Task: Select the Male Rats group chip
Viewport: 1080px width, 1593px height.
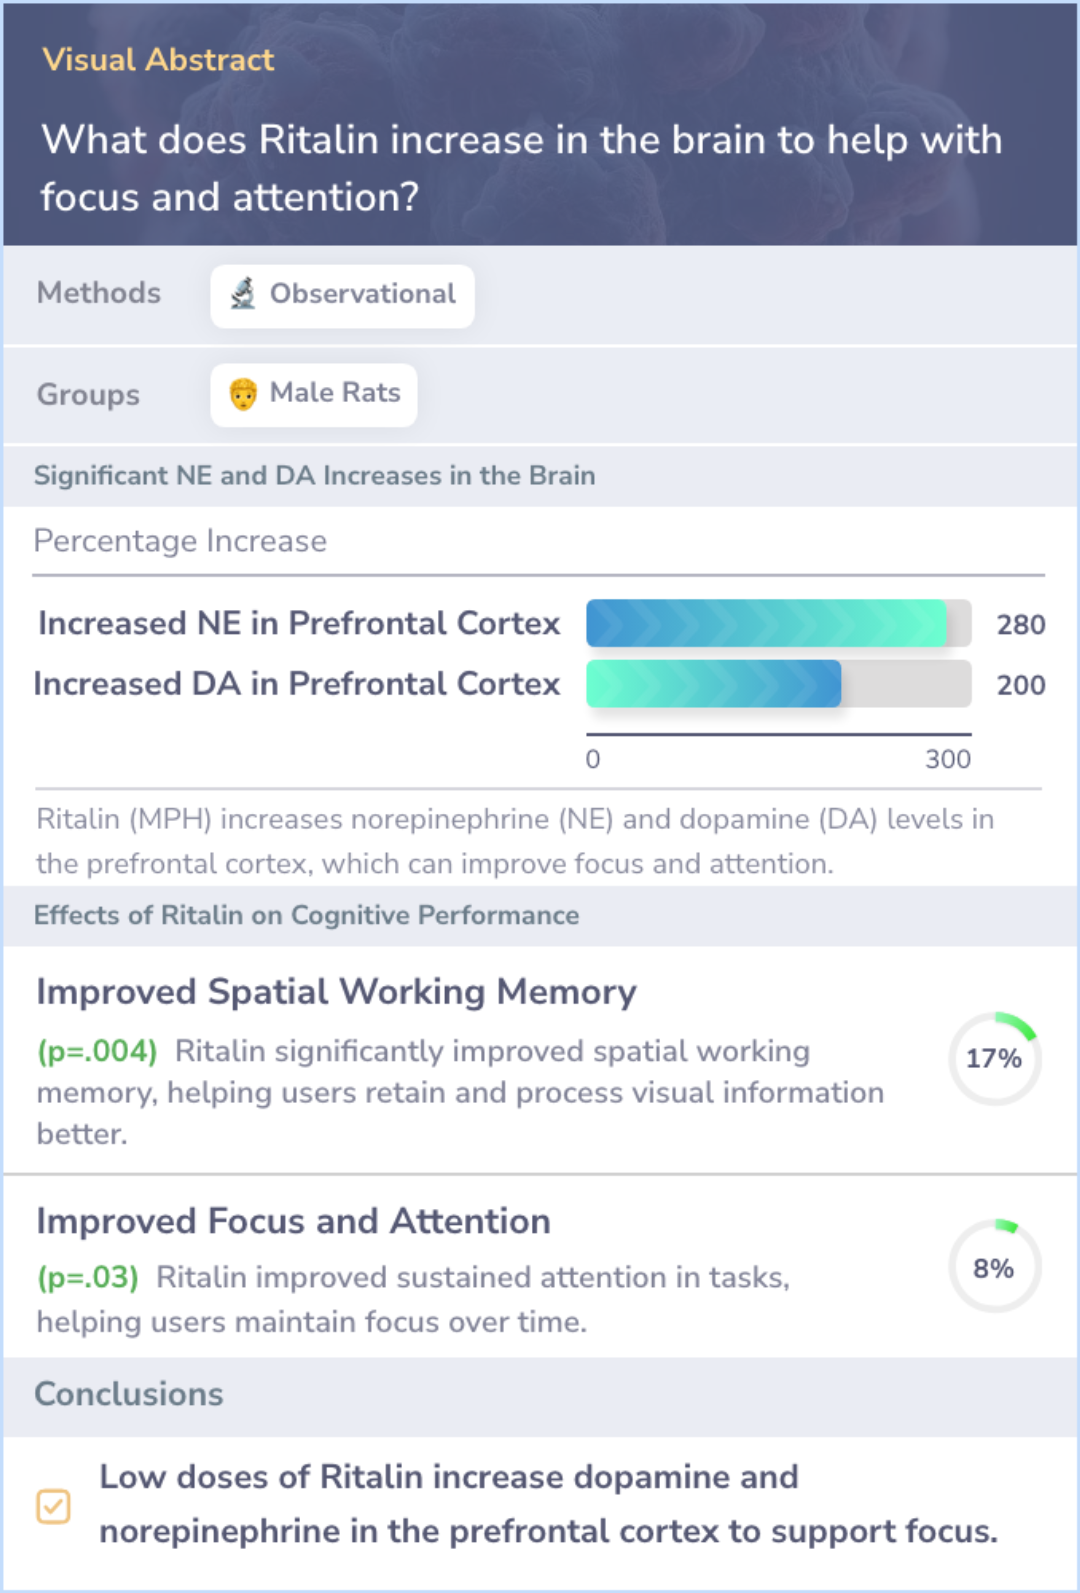Action: click(314, 394)
